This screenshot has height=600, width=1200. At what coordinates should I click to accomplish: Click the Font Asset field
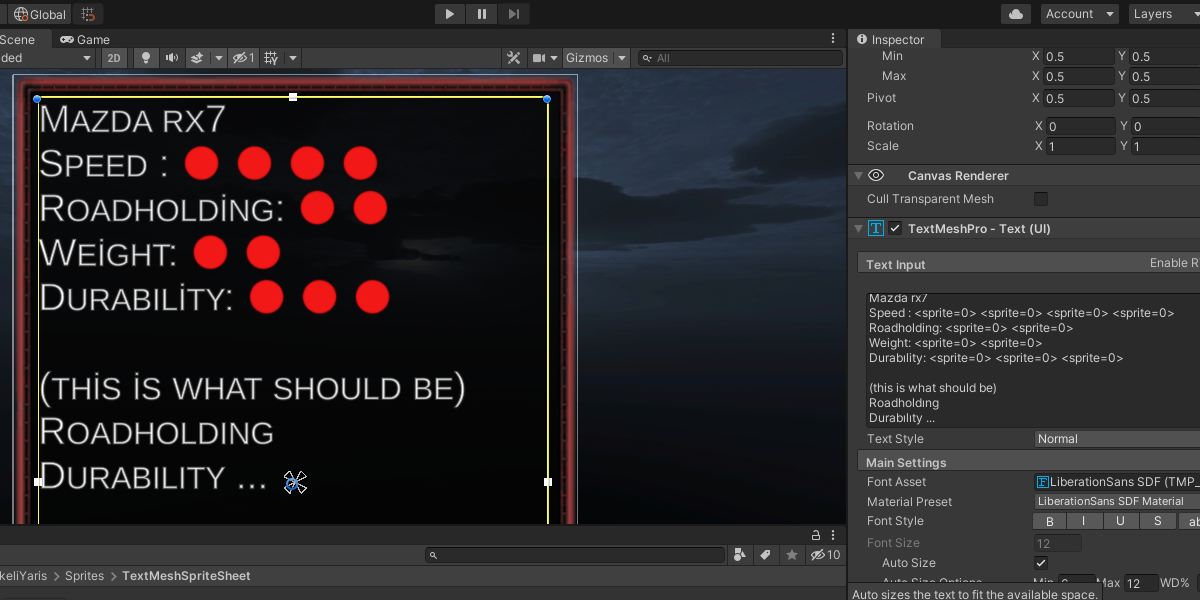(x=1117, y=482)
